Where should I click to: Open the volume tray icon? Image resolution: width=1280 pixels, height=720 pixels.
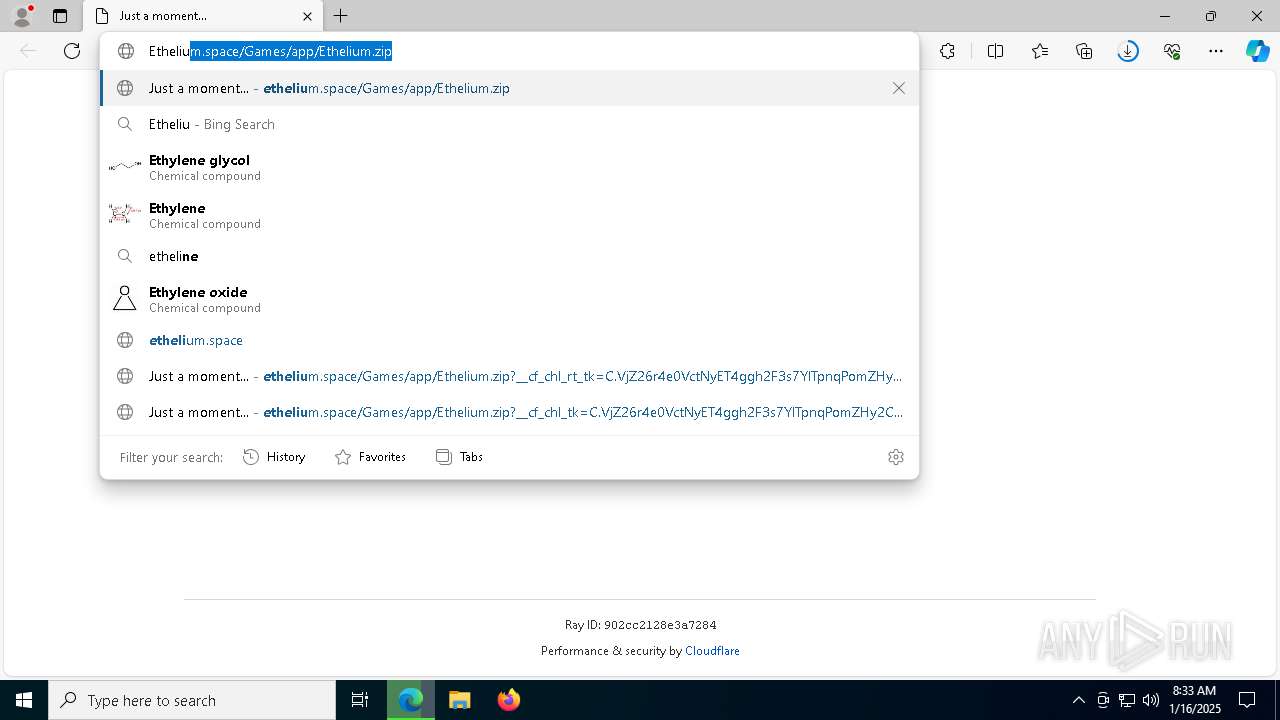tap(1150, 700)
